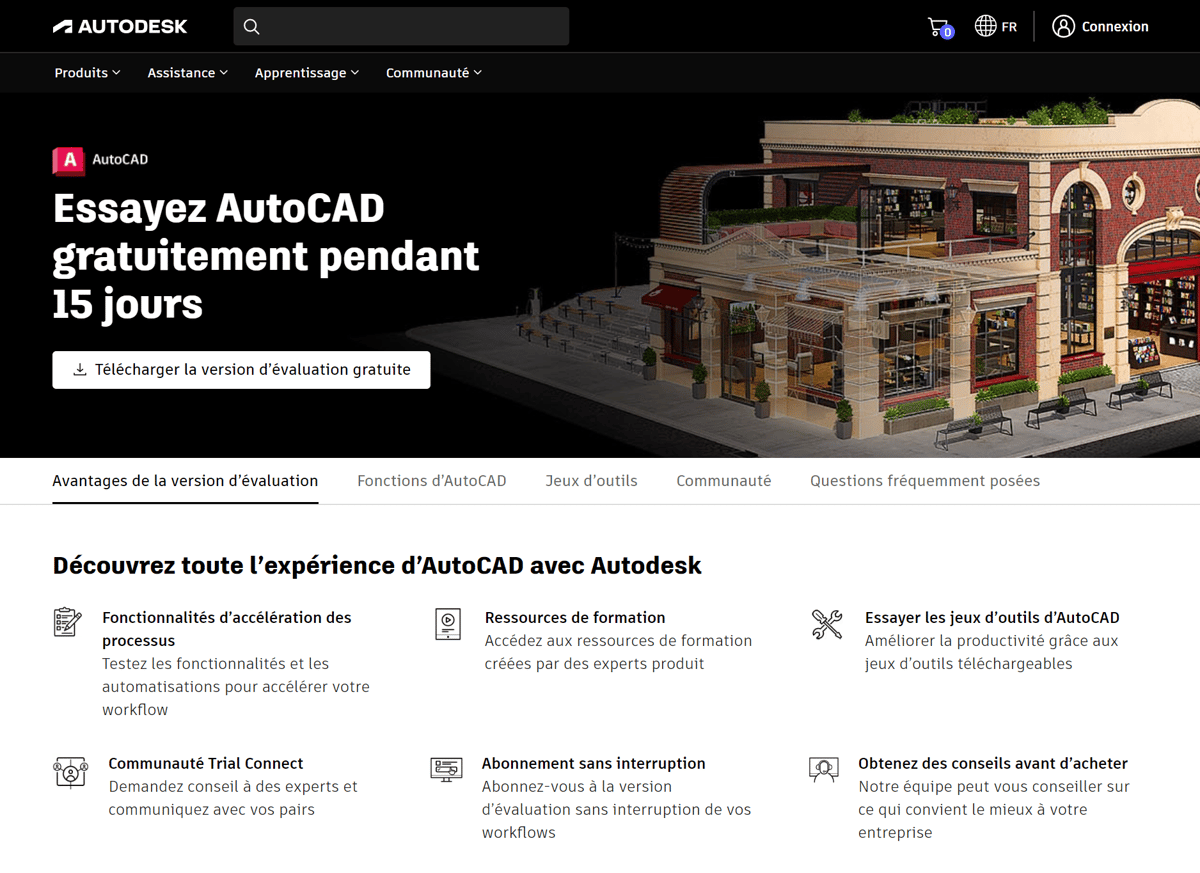Click the wrench and screwdriver toolset icon
Image resolution: width=1200 pixels, height=873 pixels.
coord(827,624)
